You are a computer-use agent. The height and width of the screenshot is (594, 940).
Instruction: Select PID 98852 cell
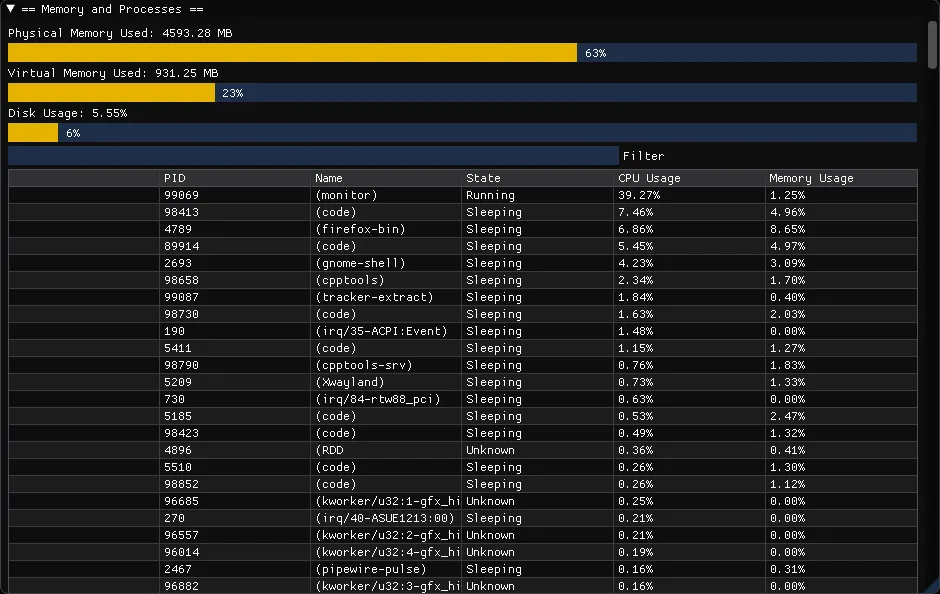coord(182,484)
